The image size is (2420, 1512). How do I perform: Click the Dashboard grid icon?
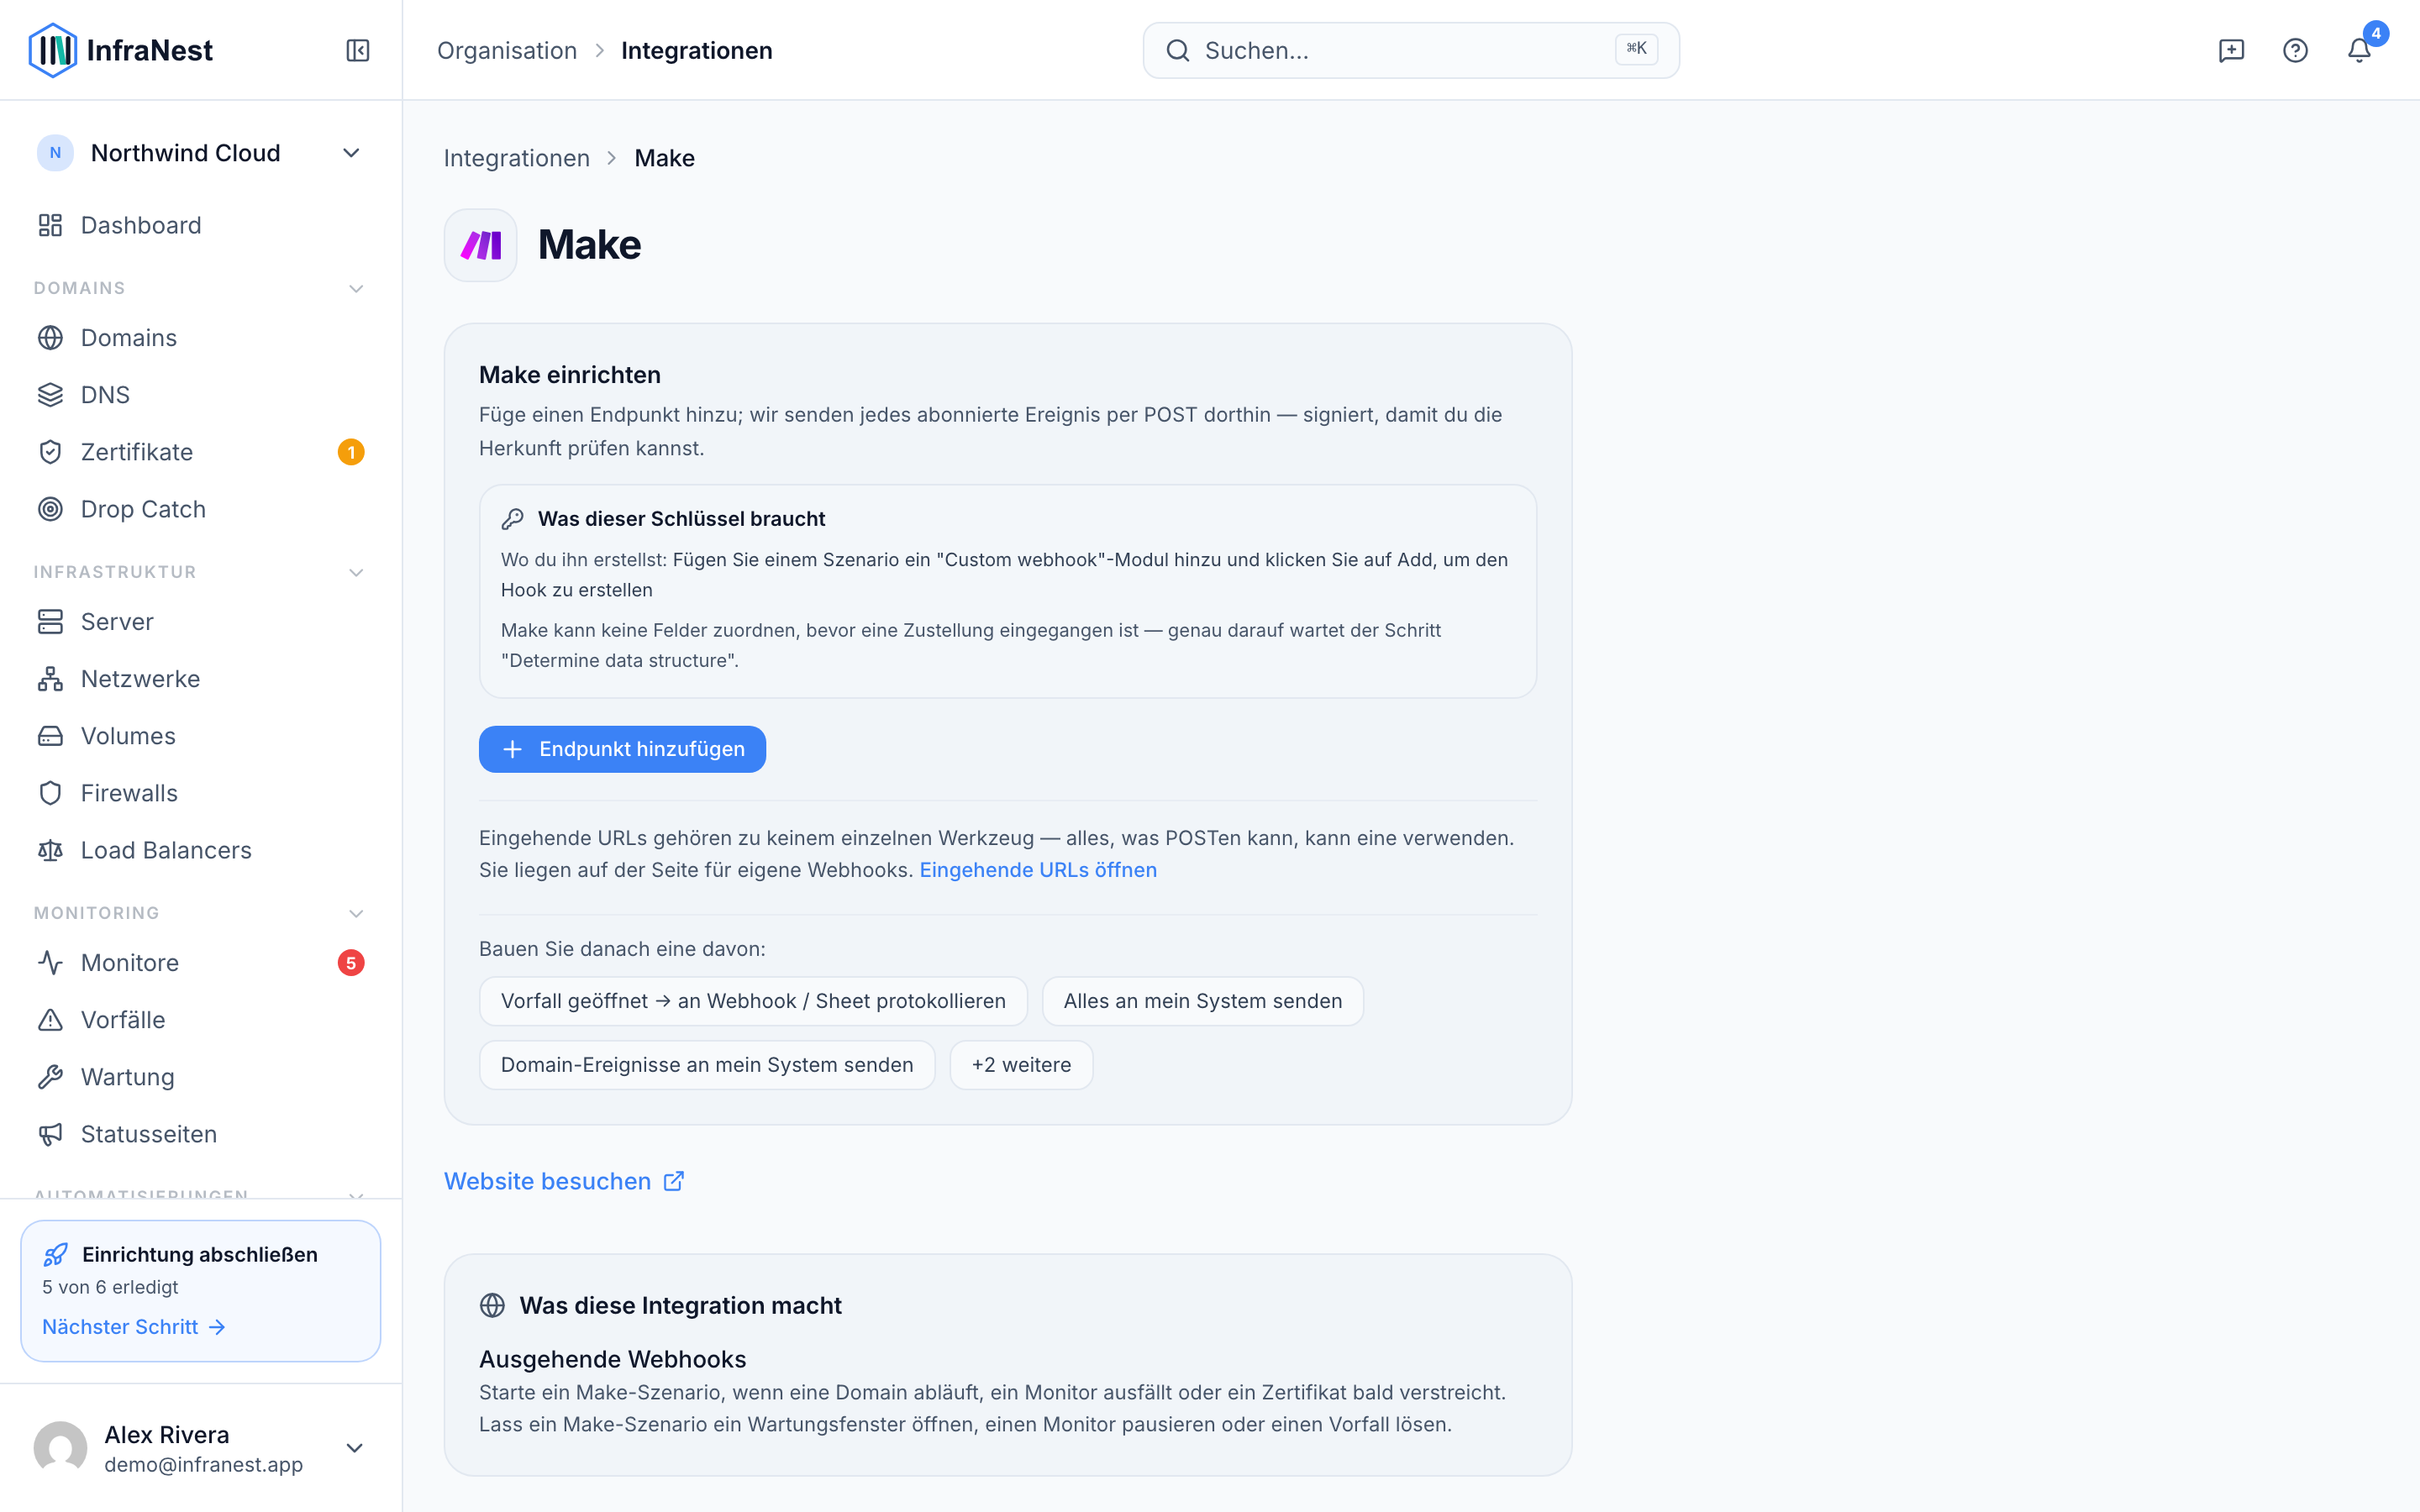[x=50, y=225]
